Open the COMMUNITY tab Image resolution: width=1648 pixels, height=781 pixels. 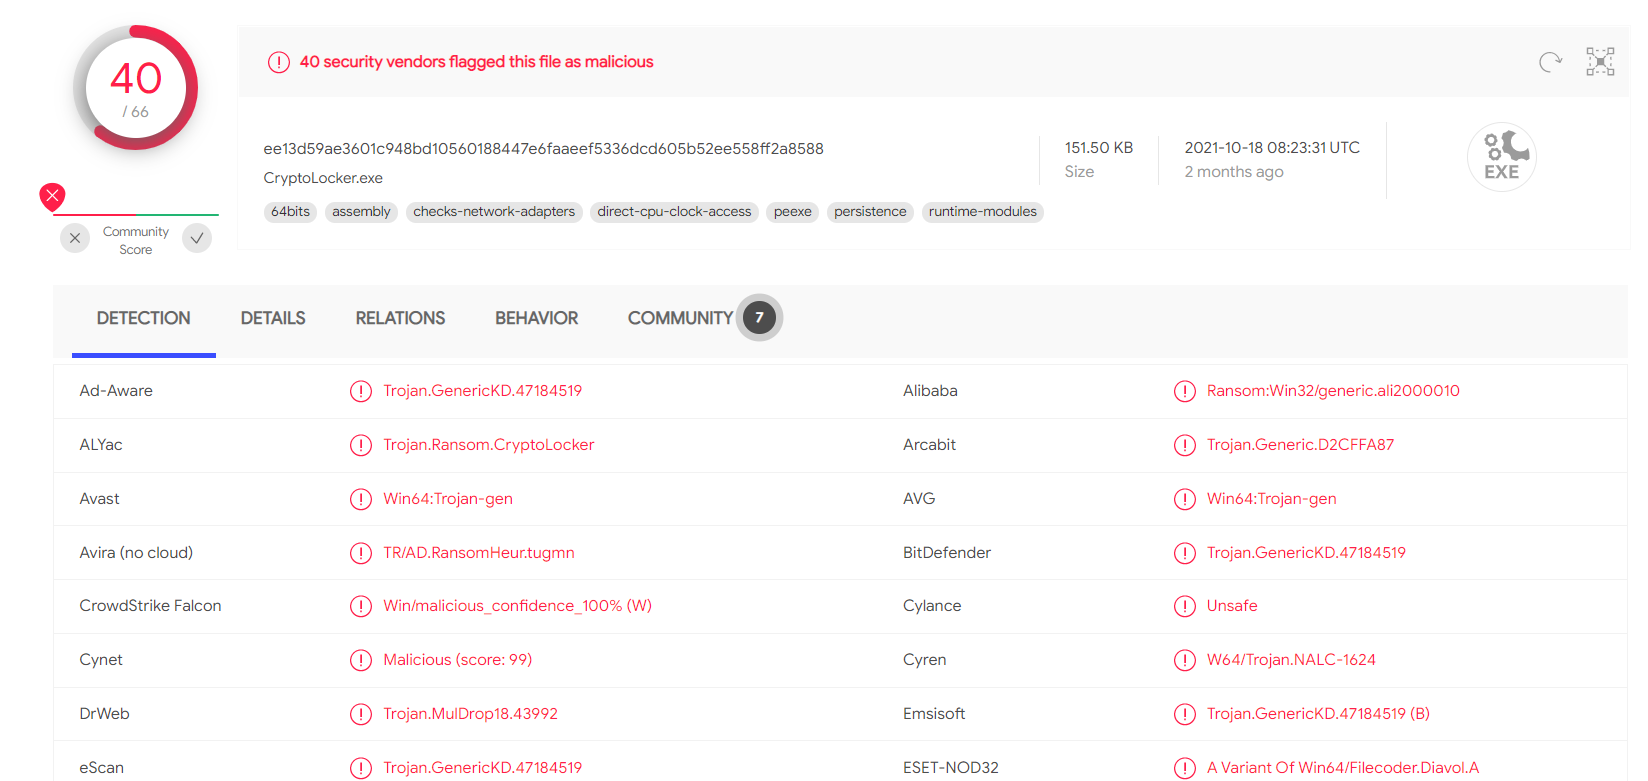(x=680, y=318)
